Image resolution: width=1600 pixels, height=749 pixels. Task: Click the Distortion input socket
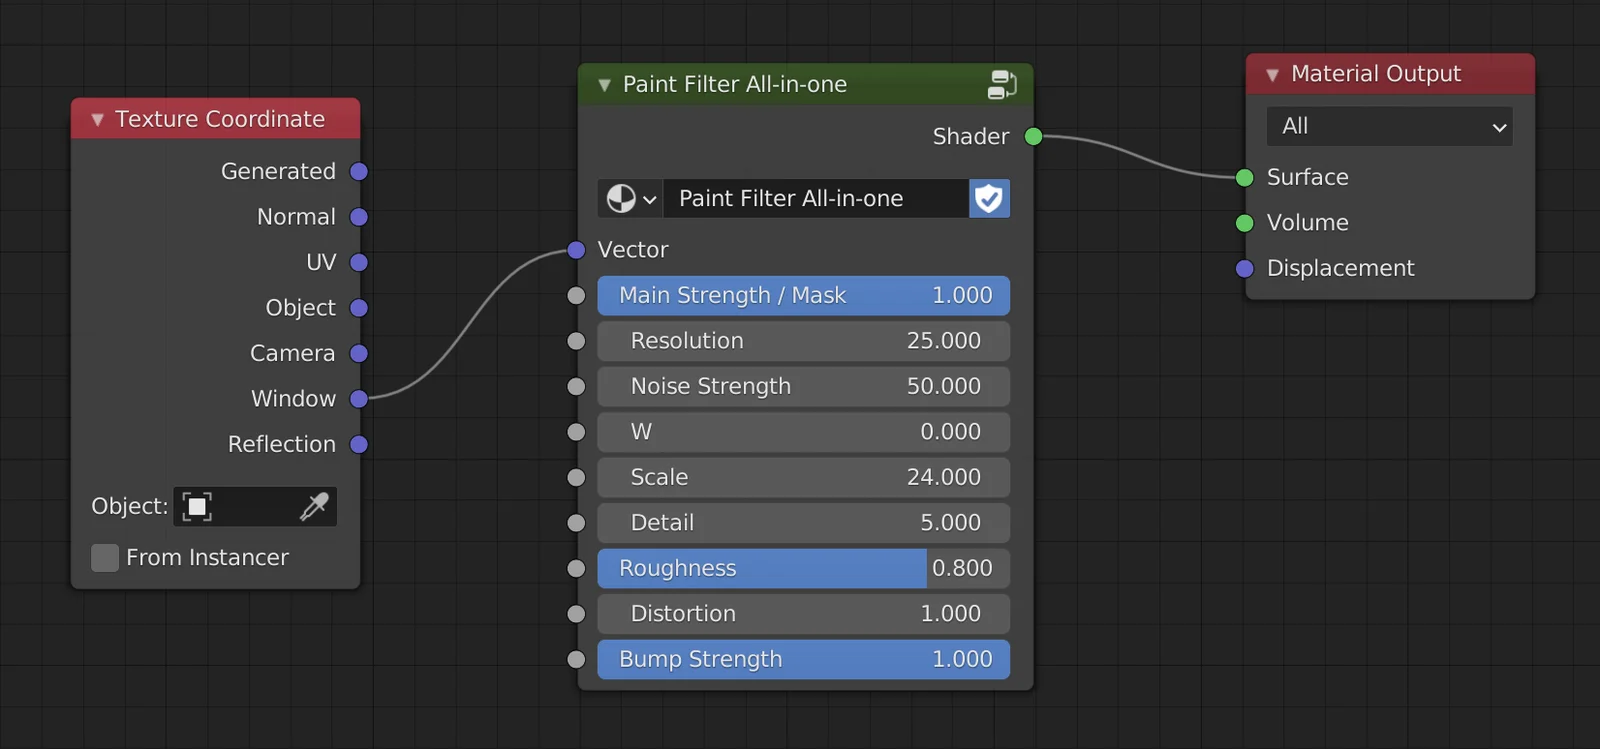[x=576, y=614]
